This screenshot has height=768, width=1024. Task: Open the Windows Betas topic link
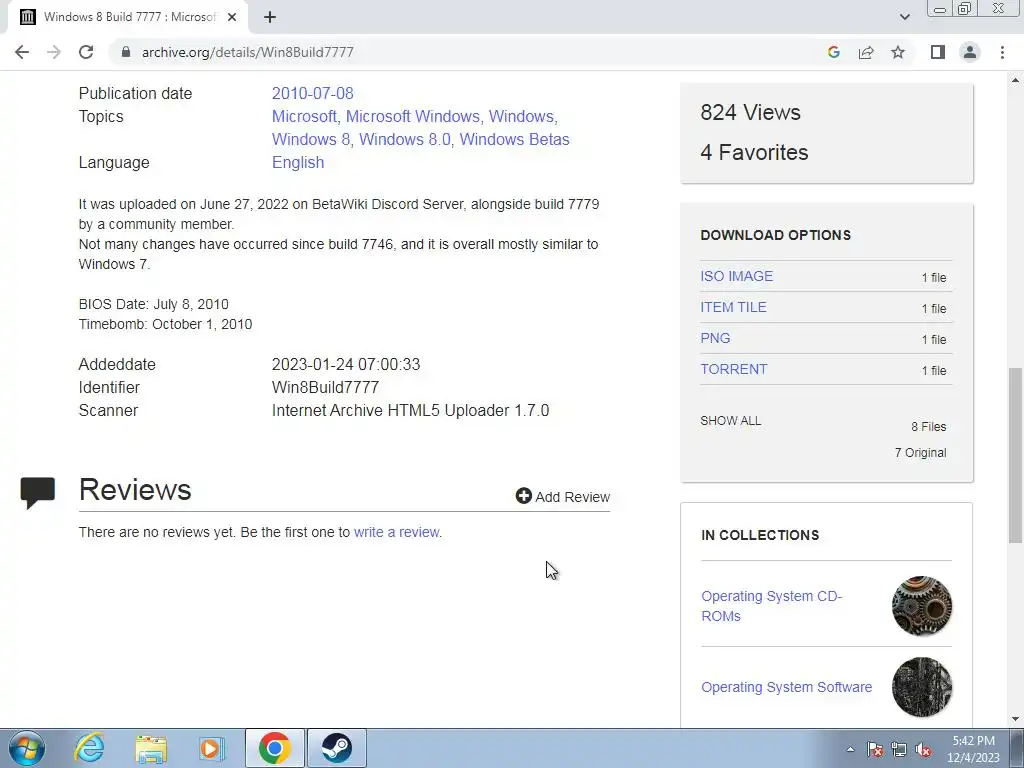click(515, 139)
